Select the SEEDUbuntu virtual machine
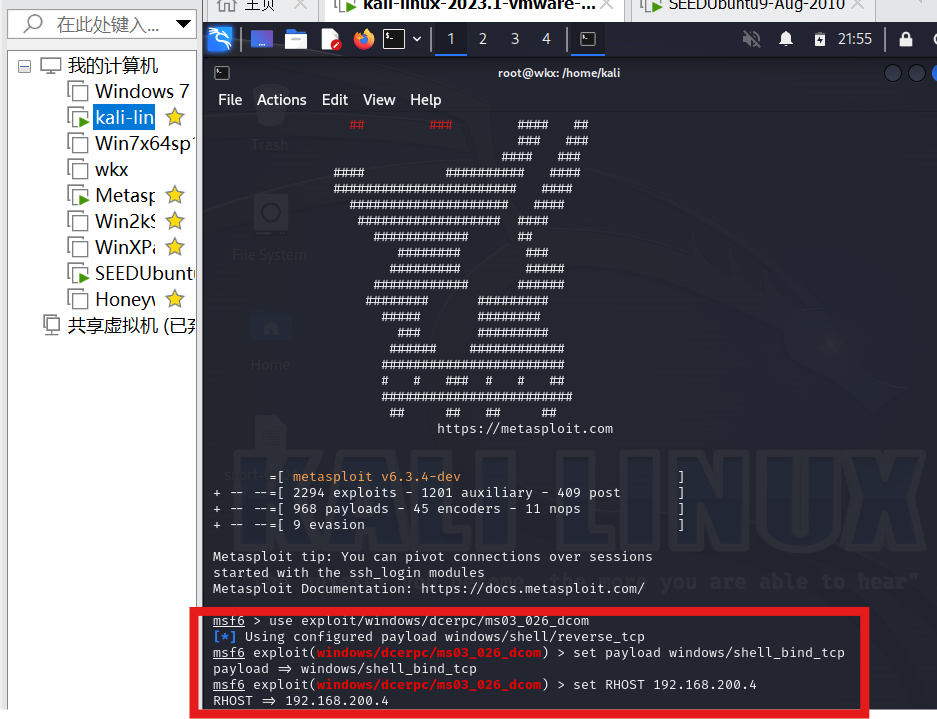 coord(144,273)
